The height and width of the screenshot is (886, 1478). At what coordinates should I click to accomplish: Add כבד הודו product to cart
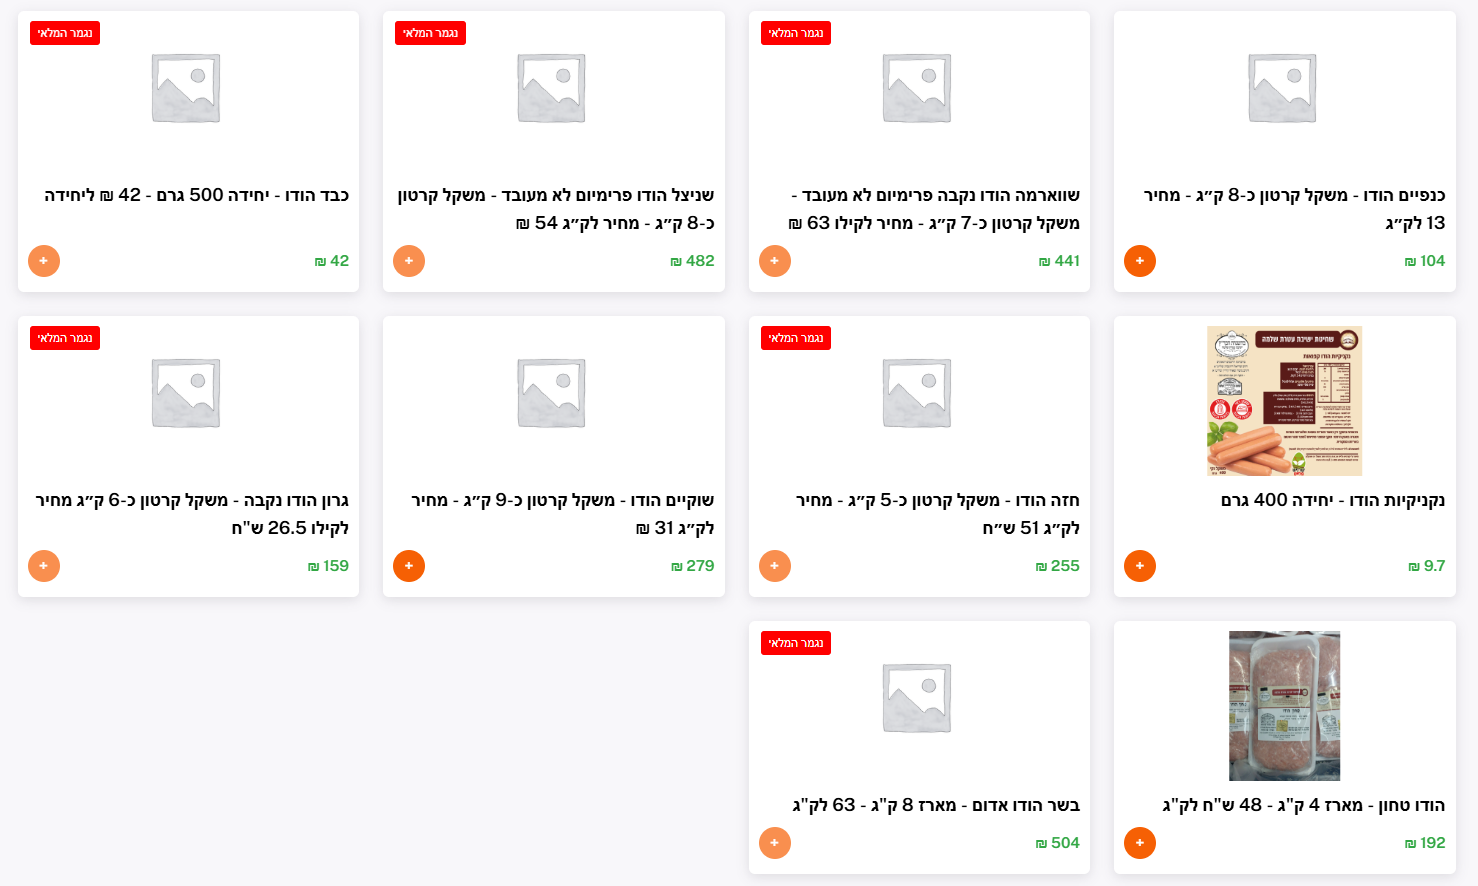click(x=44, y=261)
